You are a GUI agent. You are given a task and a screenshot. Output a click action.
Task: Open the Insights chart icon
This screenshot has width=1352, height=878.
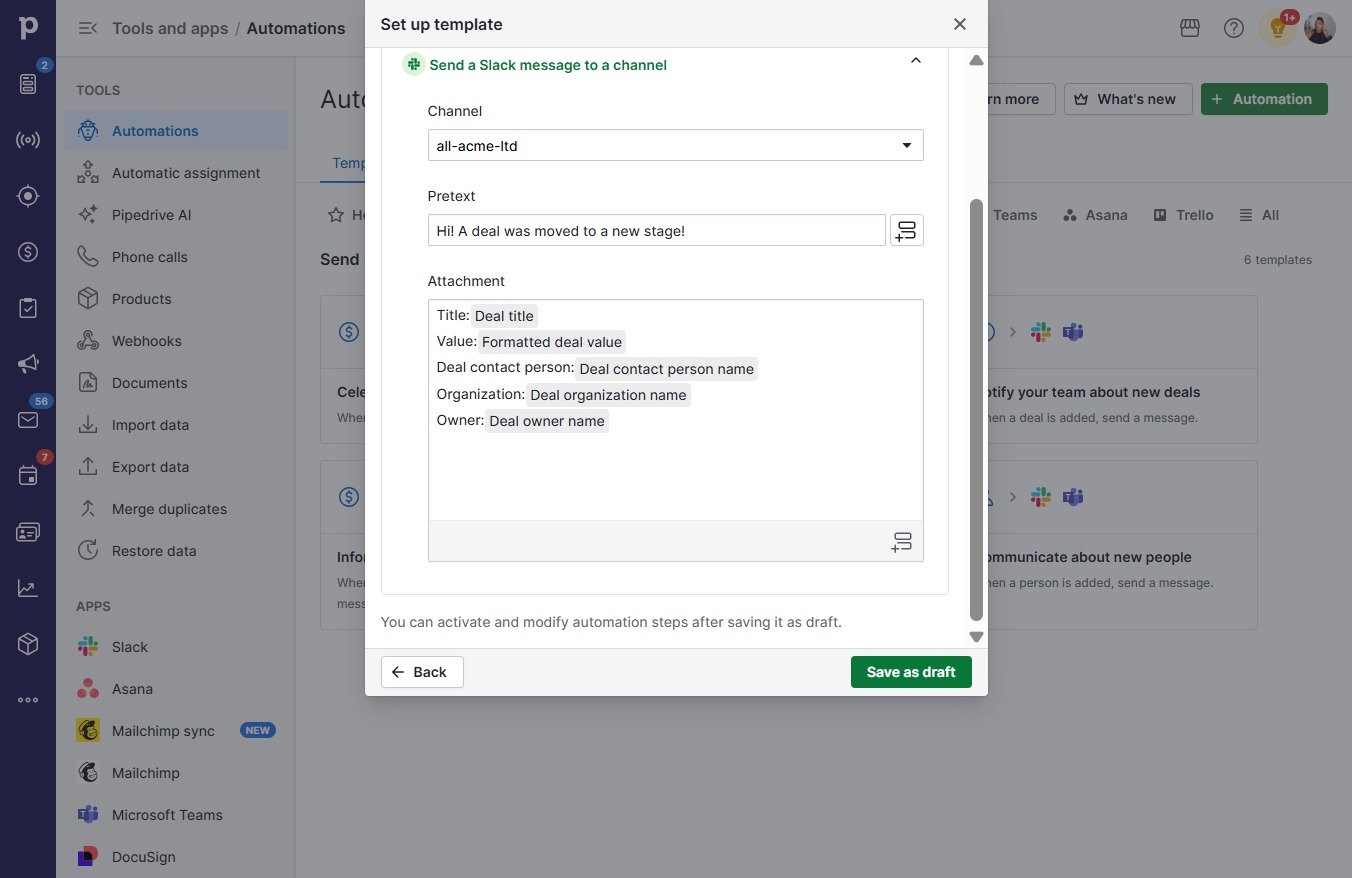[28, 588]
